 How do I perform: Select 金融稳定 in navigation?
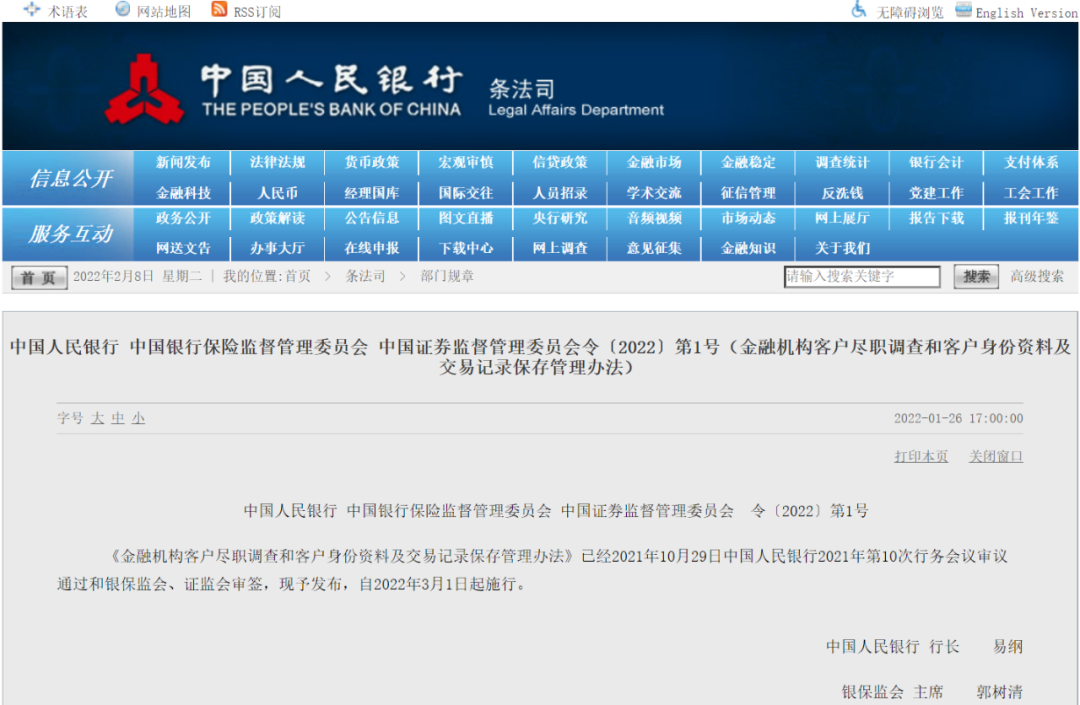coord(748,162)
